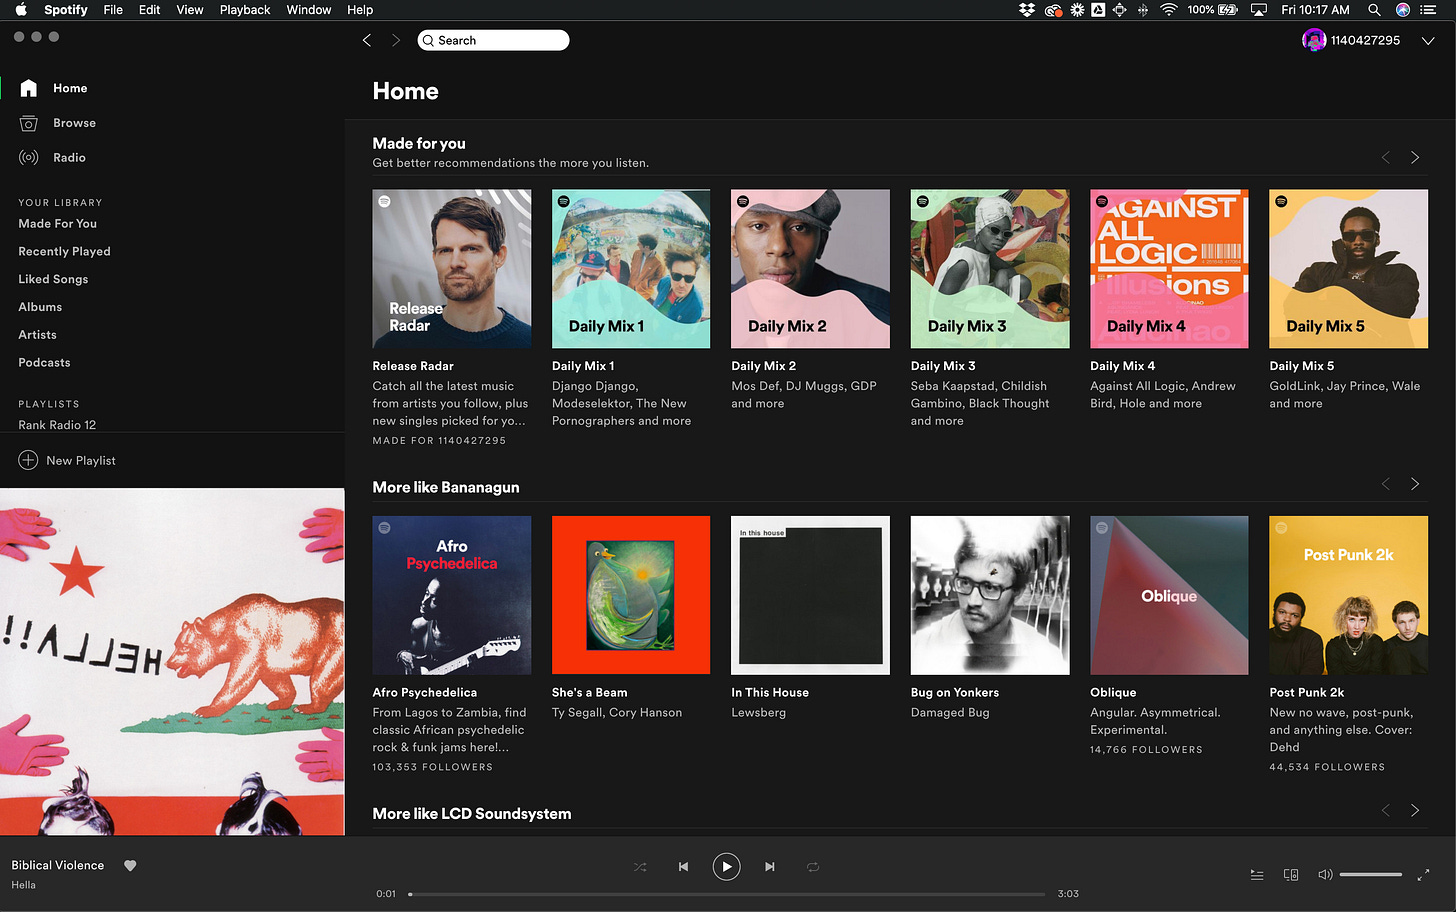The image size is (1456, 912).
Task: Click the Wi-Fi icon in menu bar
Action: point(1168,10)
